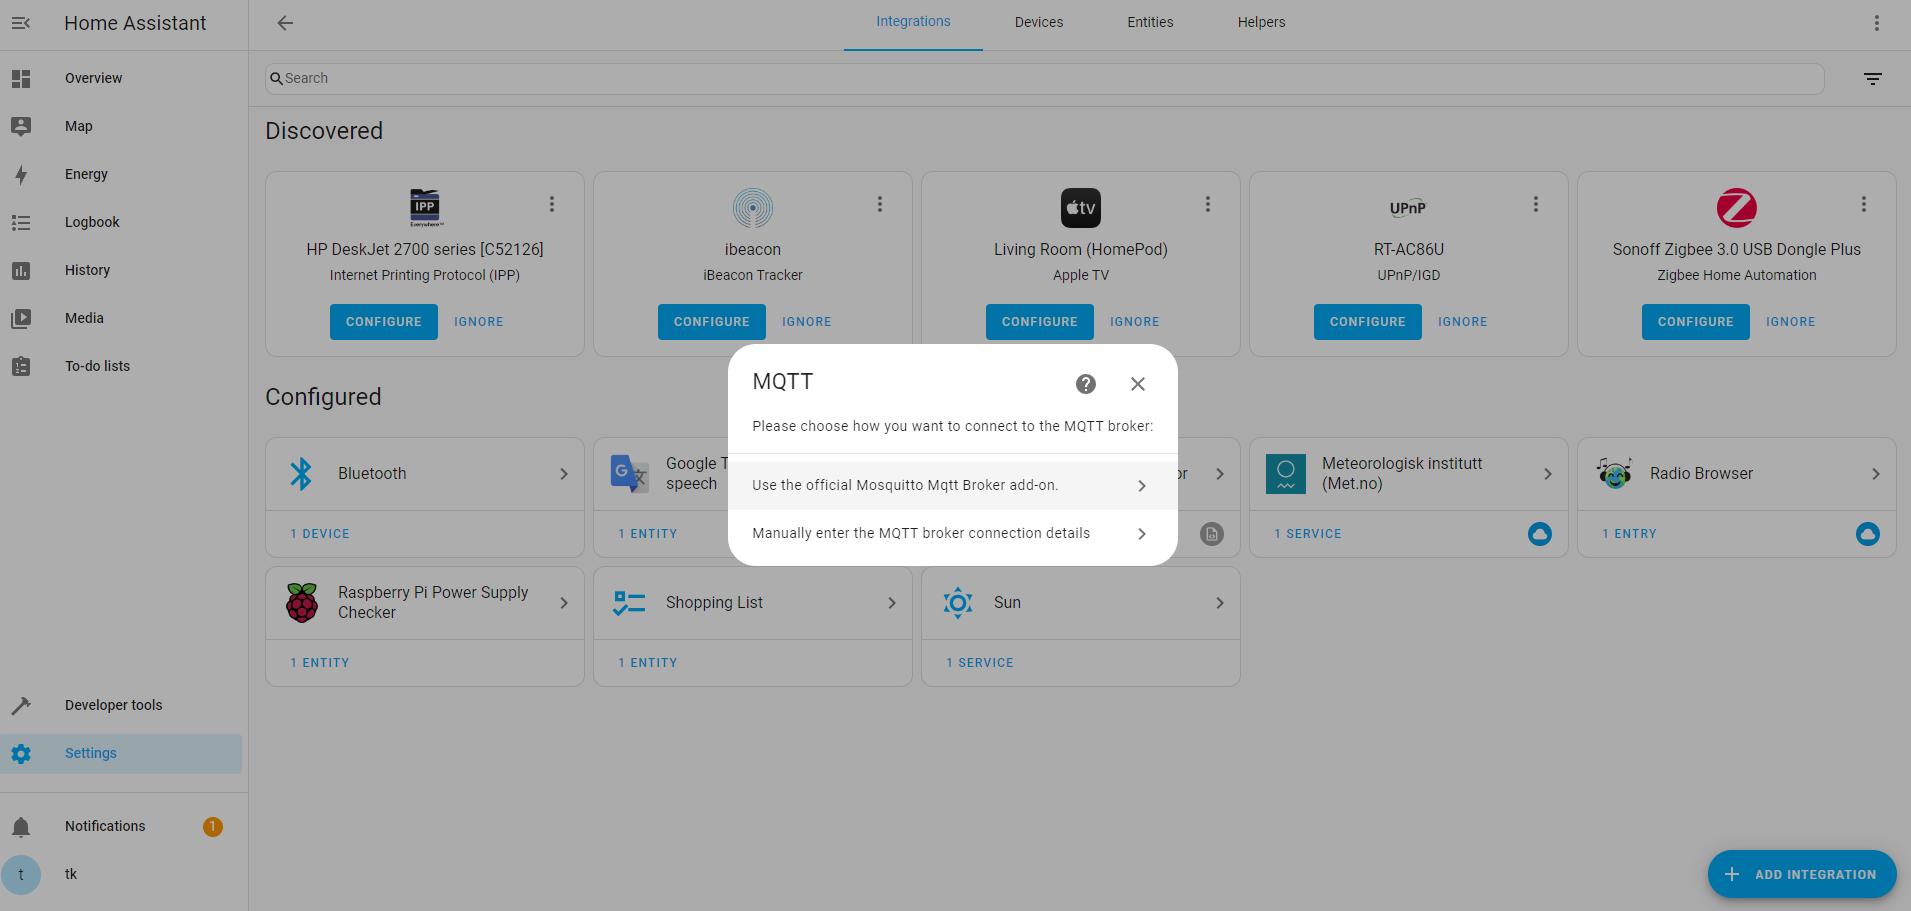Open the HP DeskJet card options menu

pos(551,204)
